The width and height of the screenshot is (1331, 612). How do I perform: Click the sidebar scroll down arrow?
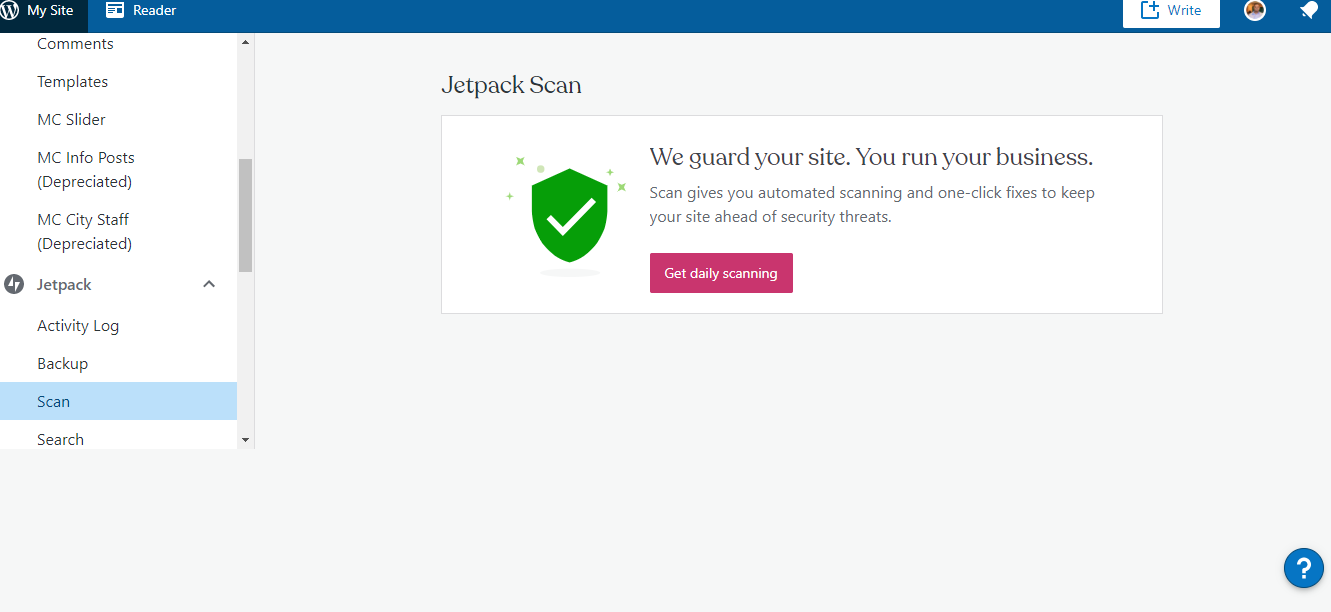pos(246,440)
